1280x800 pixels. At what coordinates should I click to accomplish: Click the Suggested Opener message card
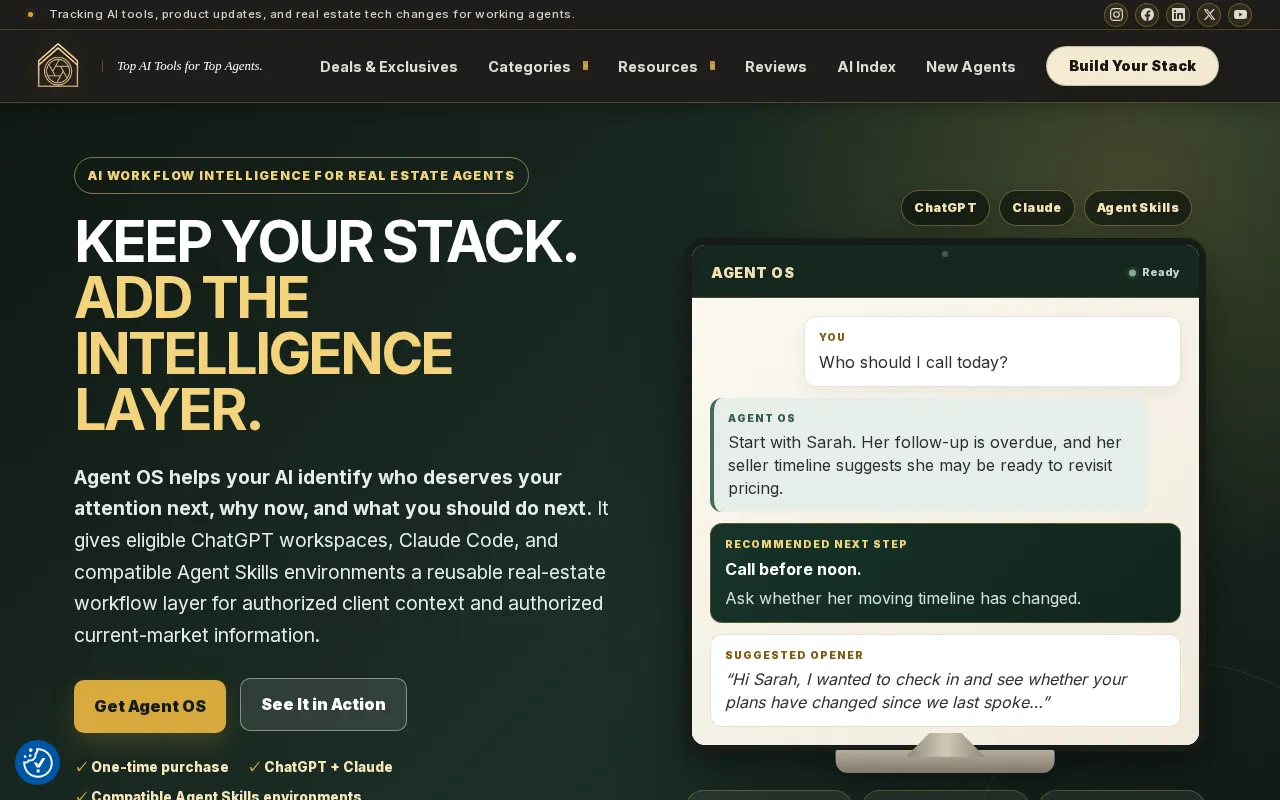tap(945, 680)
